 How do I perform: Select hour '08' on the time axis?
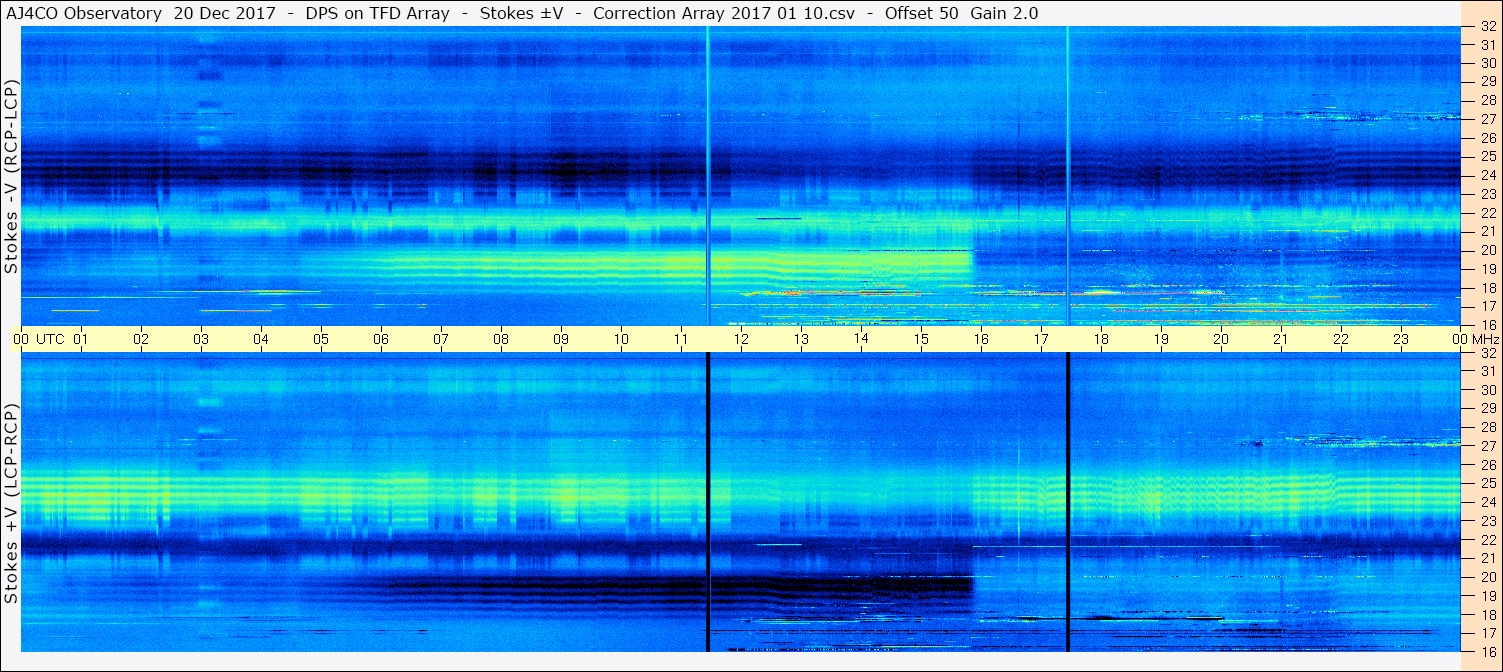[501, 339]
